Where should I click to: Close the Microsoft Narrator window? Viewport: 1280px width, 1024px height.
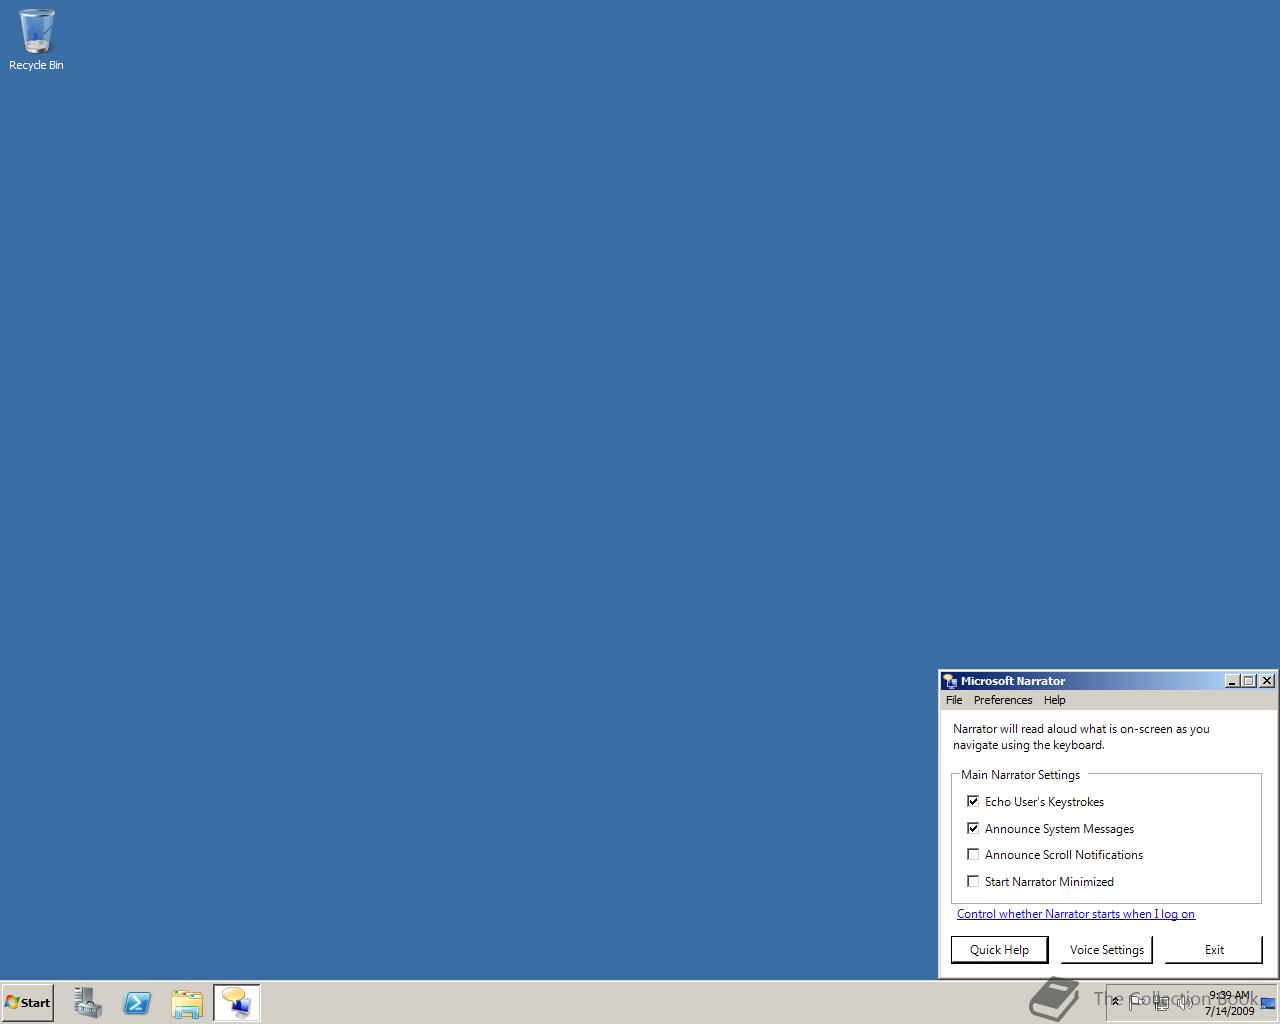(1267, 681)
